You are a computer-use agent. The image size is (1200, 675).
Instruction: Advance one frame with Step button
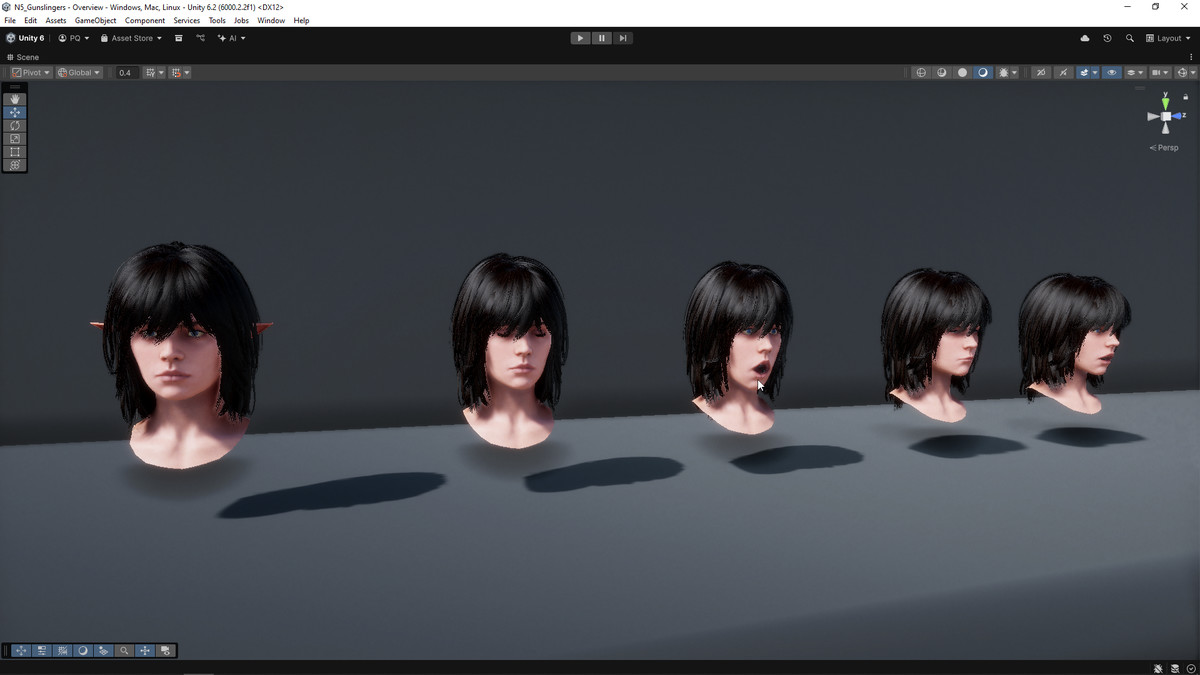click(x=622, y=38)
